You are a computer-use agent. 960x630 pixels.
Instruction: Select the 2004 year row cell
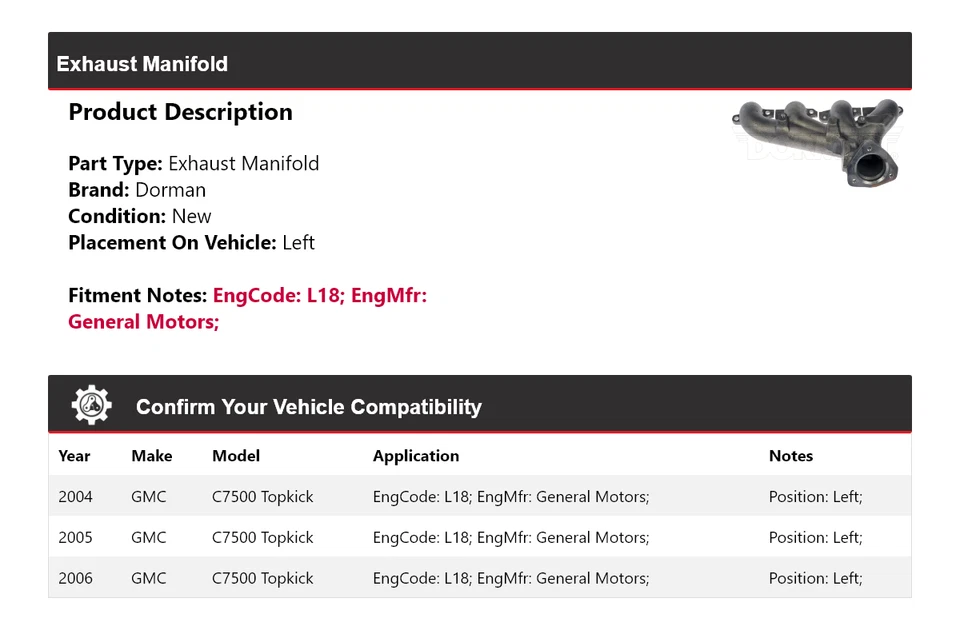click(75, 496)
